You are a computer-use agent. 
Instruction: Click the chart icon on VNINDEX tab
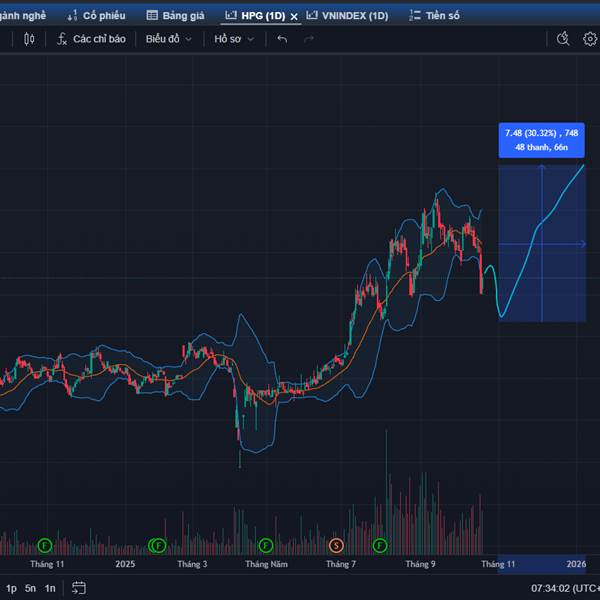(312, 15)
